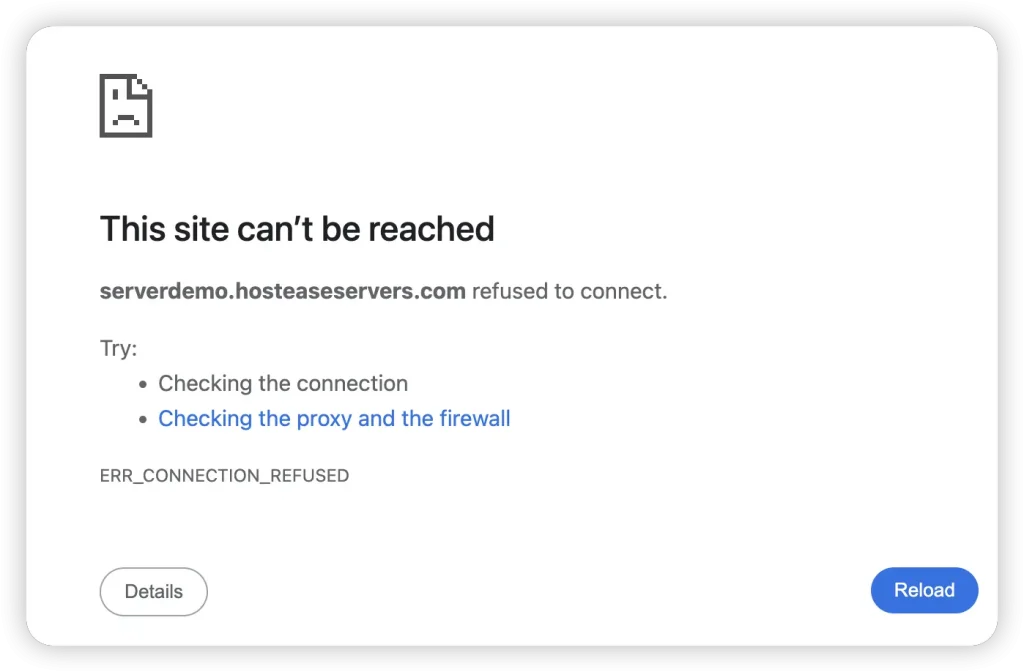Viewport: 1024px width, 672px height.
Task: Click the bullet beside Checking the connection
Action: coord(144,383)
